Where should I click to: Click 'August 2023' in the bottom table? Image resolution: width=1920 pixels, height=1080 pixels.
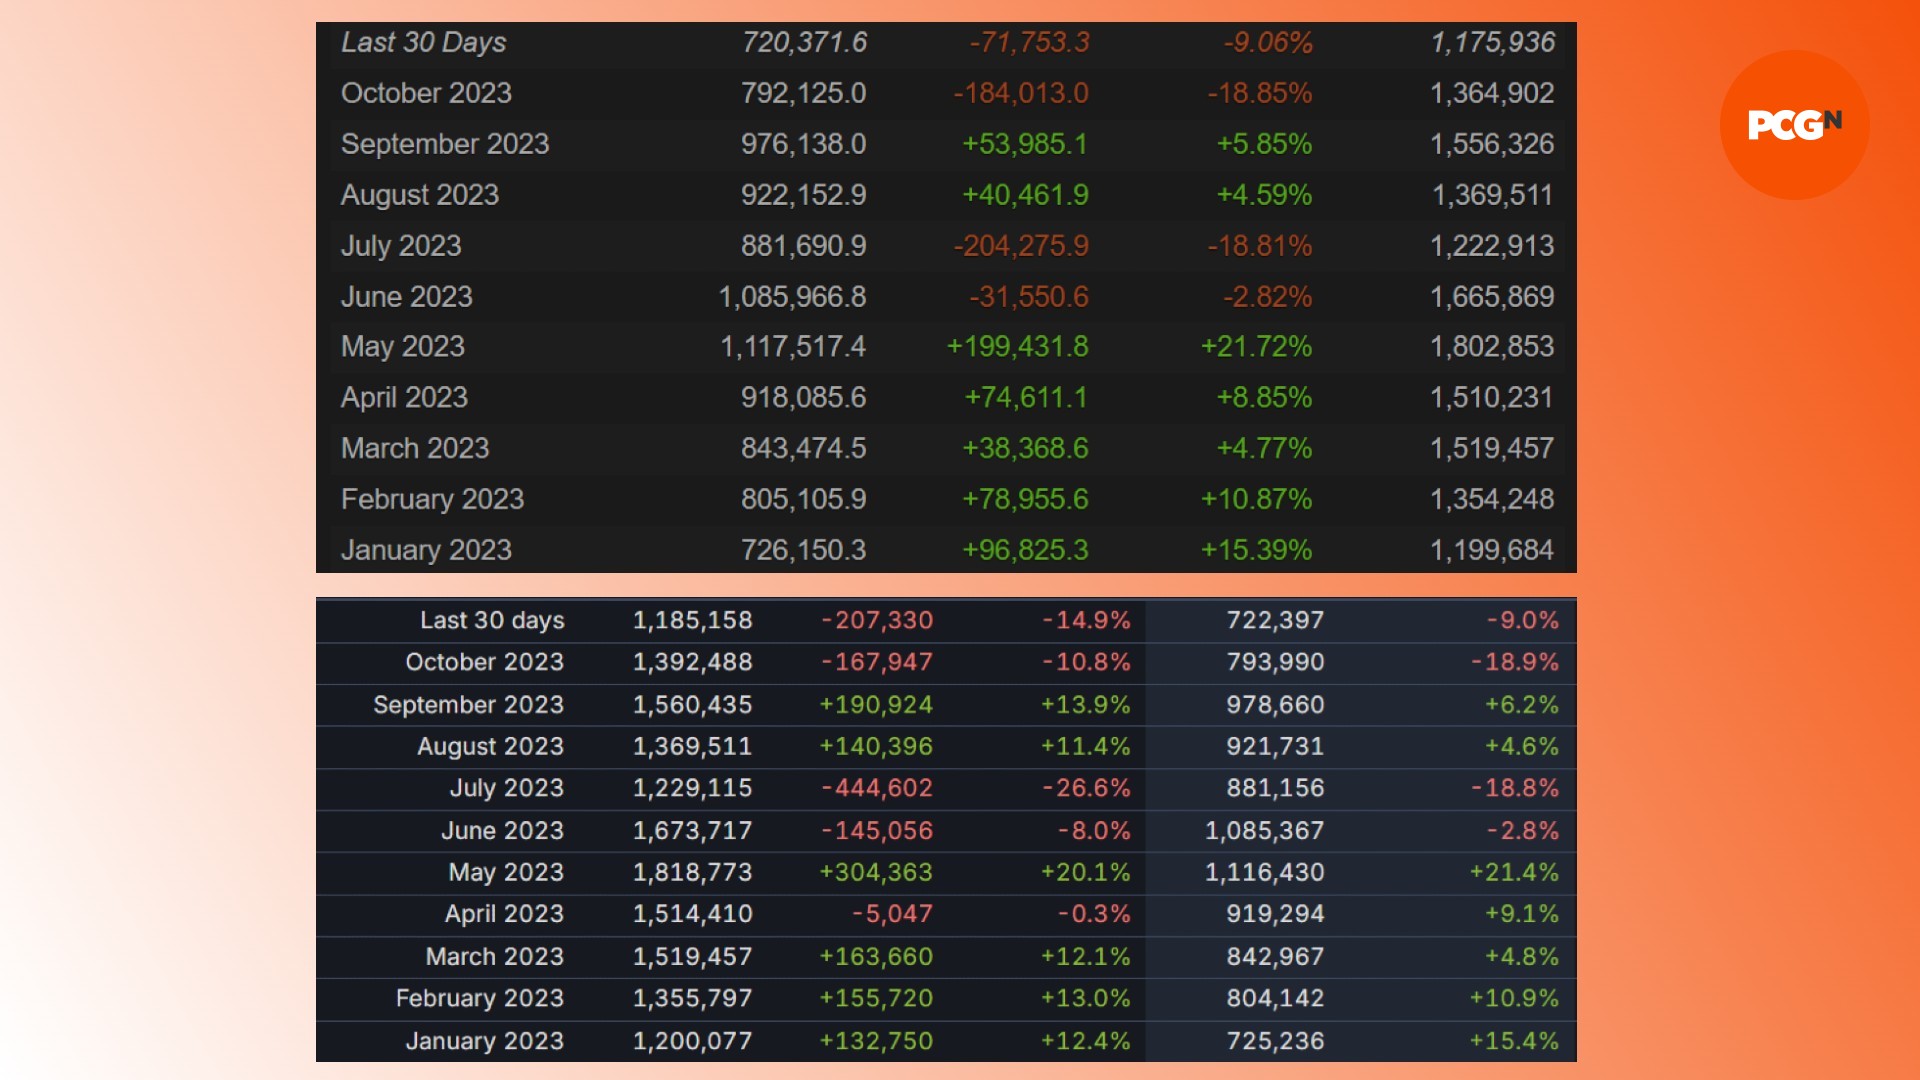(x=491, y=747)
